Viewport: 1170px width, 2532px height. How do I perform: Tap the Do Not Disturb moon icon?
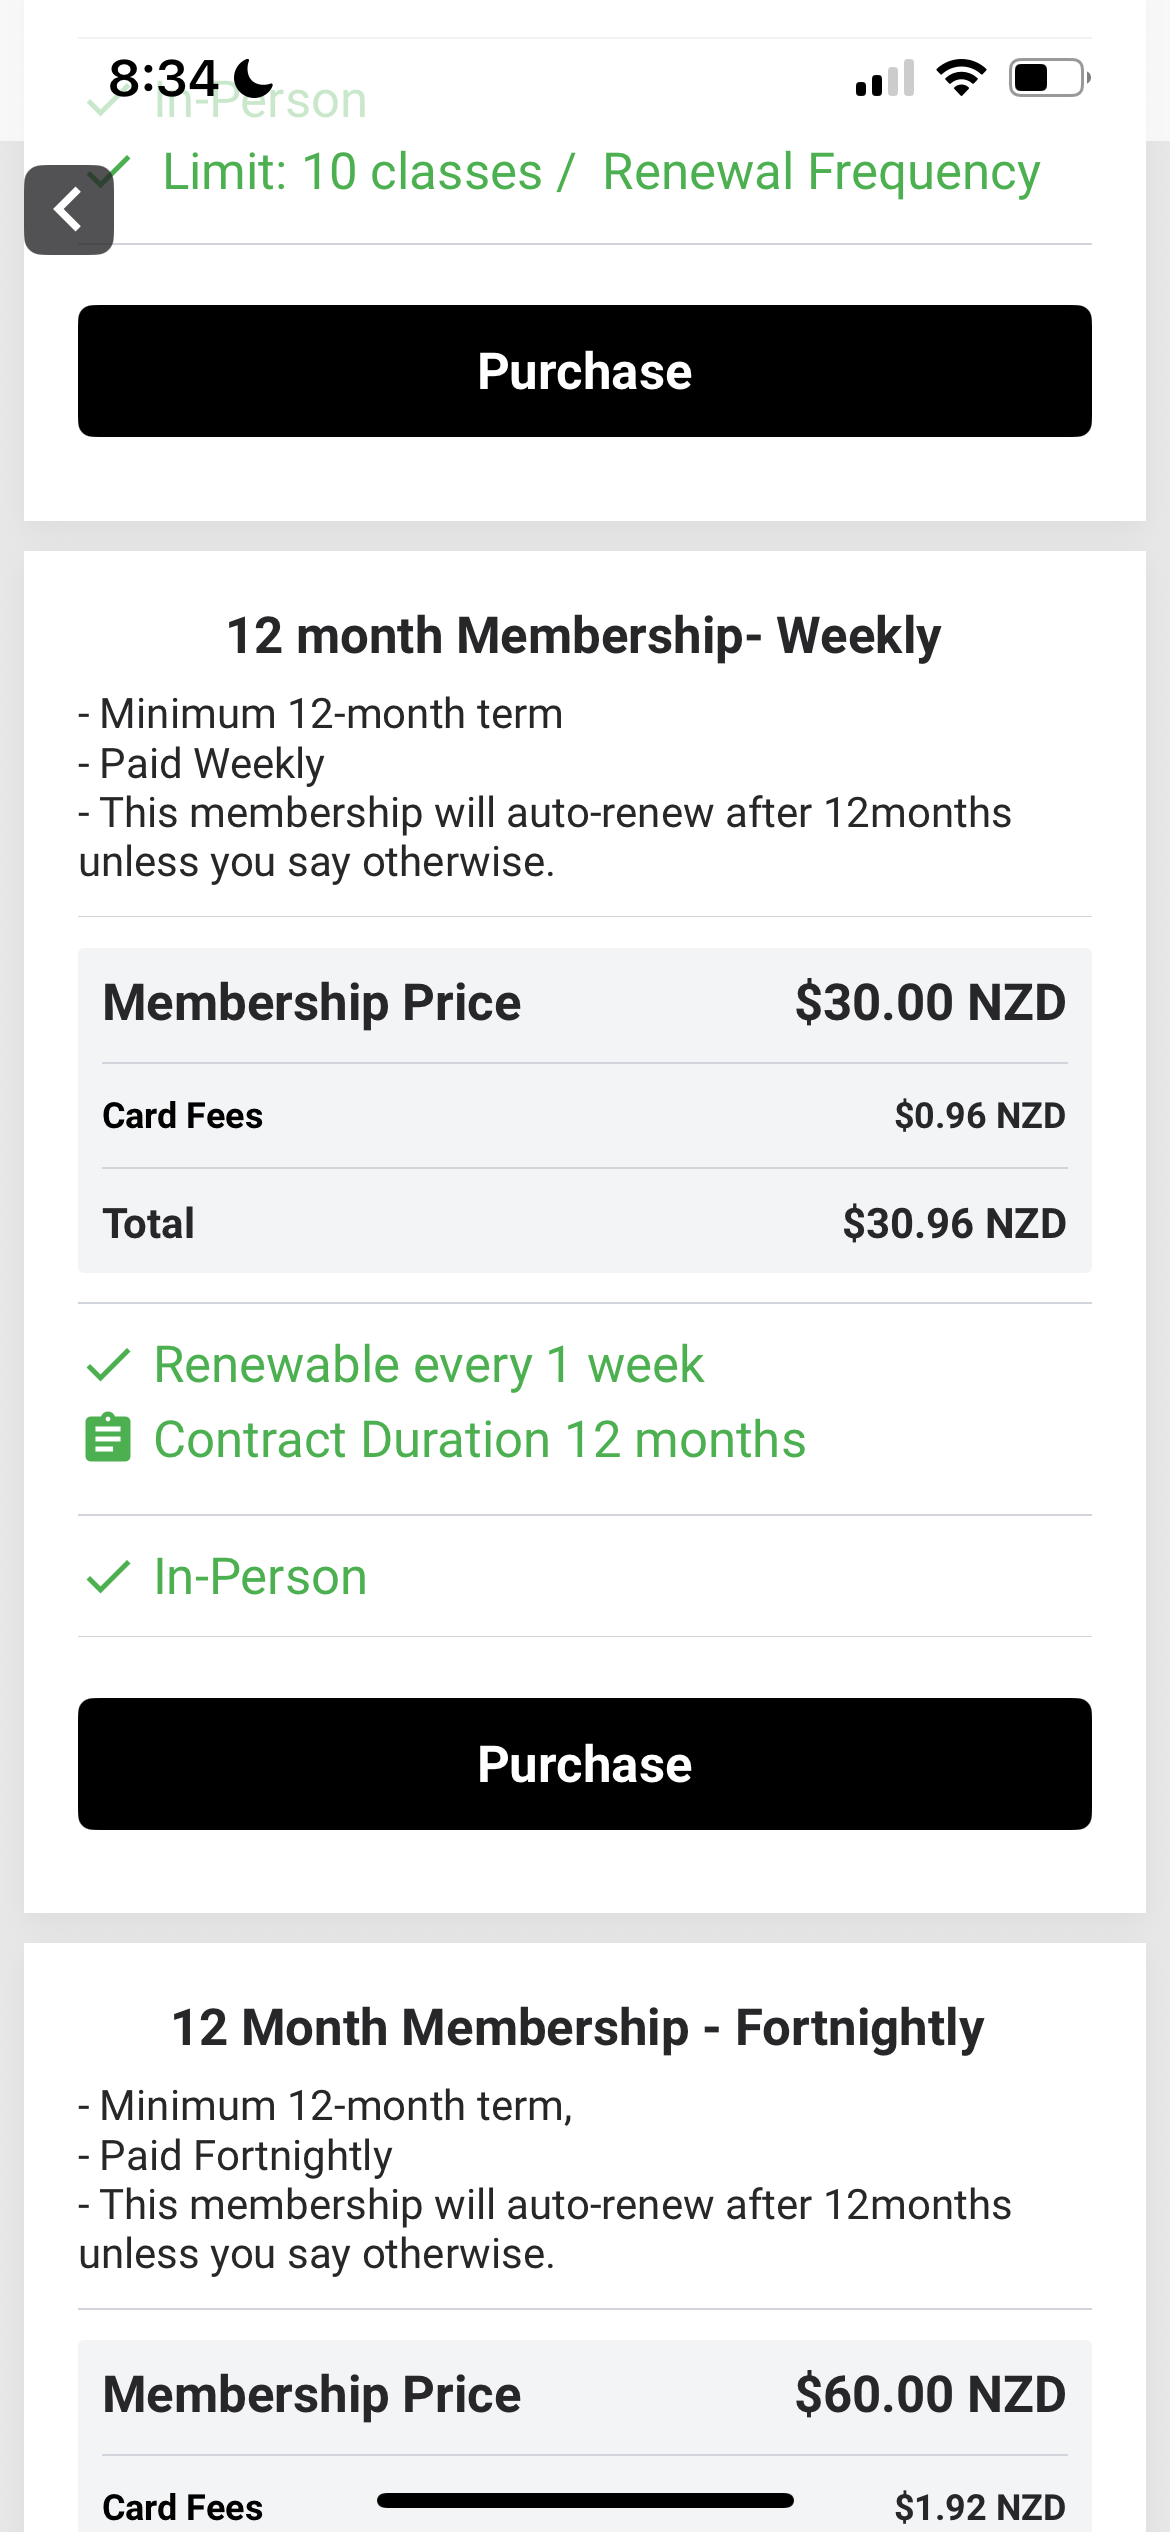(x=253, y=78)
